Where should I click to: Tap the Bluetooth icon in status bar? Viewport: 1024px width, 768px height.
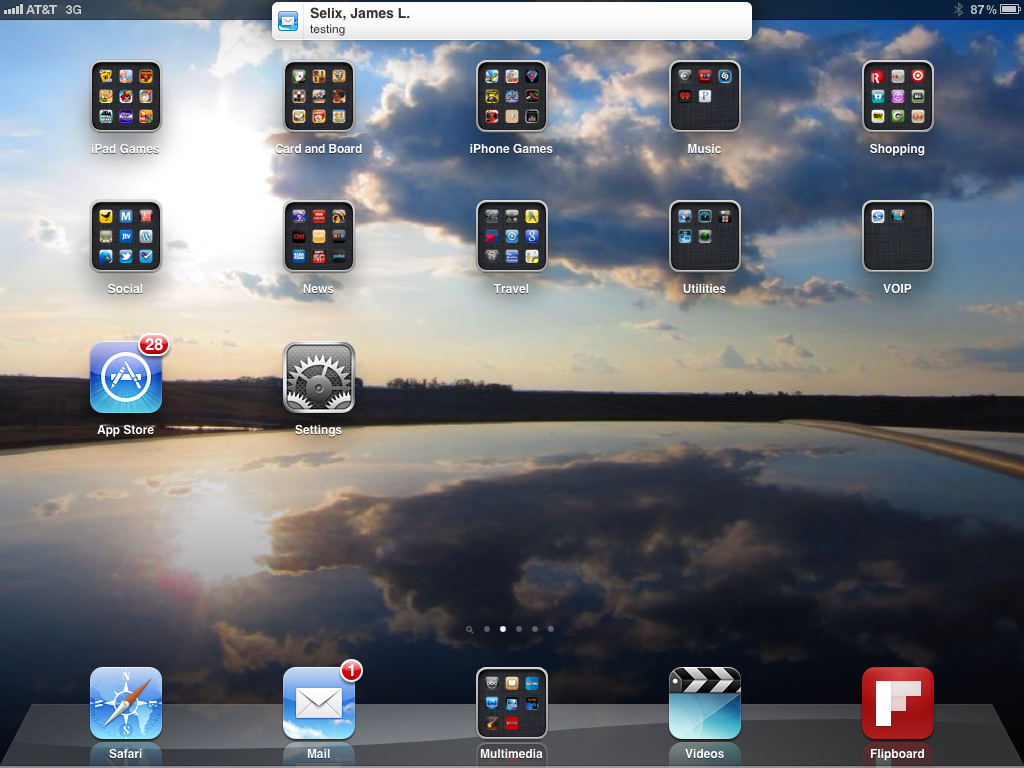[958, 9]
